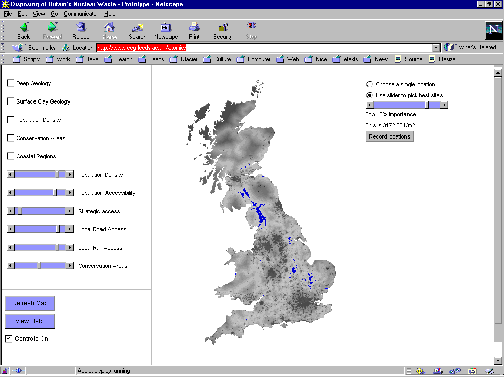The height and width of the screenshot is (377, 504).
Task: Click left arrow of Accessibility slider
Action: [11, 192]
